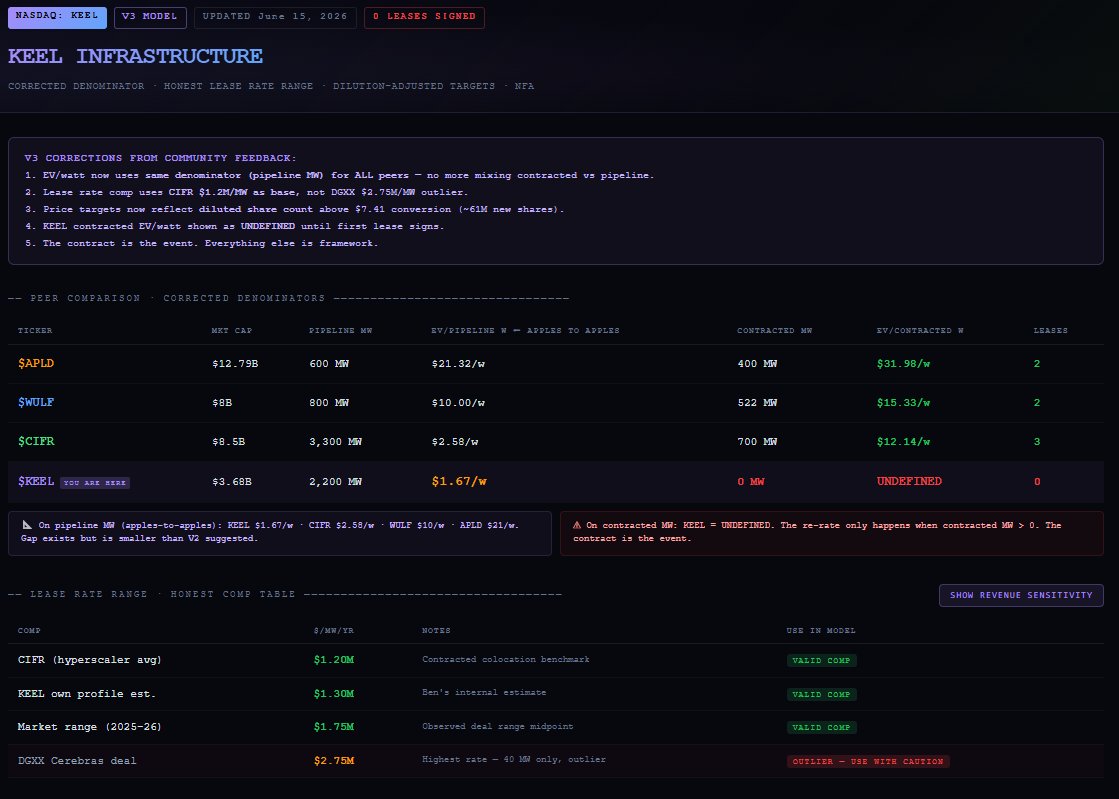
Task: Click the 0 Leases Signed badge
Action: [x=424, y=17]
